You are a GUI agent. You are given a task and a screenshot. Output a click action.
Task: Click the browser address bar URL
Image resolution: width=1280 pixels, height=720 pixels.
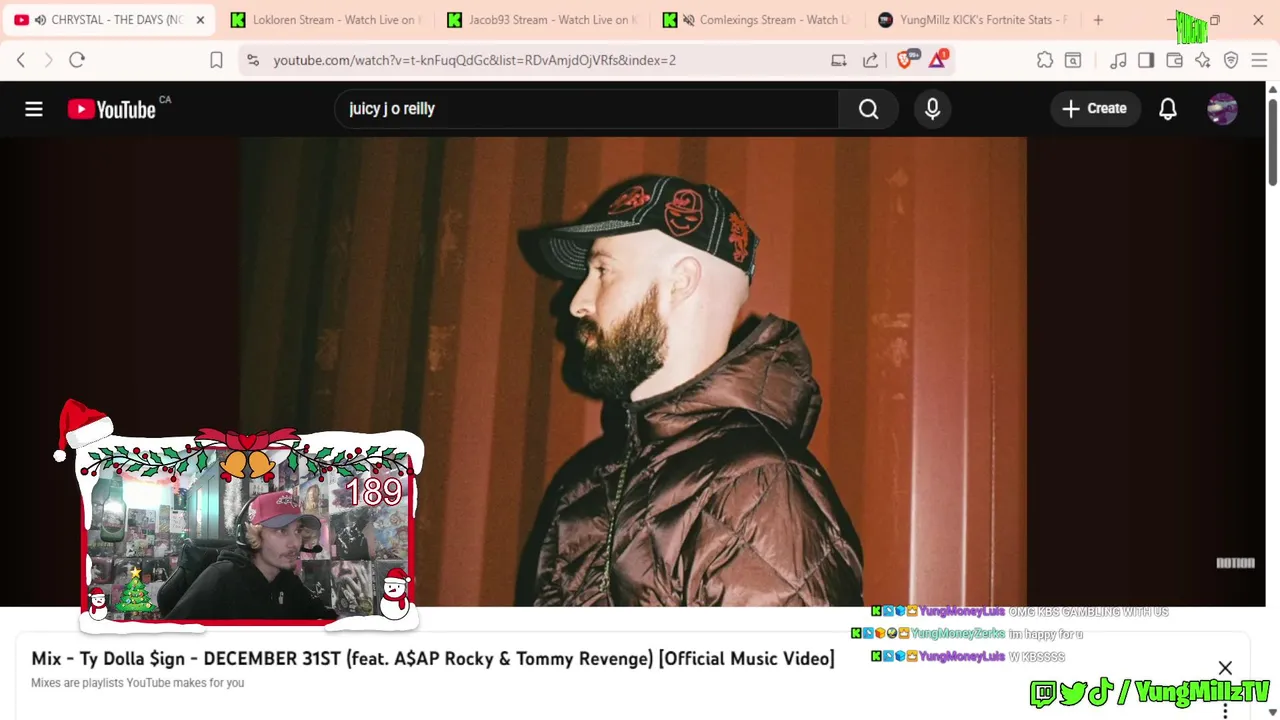point(475,60)
